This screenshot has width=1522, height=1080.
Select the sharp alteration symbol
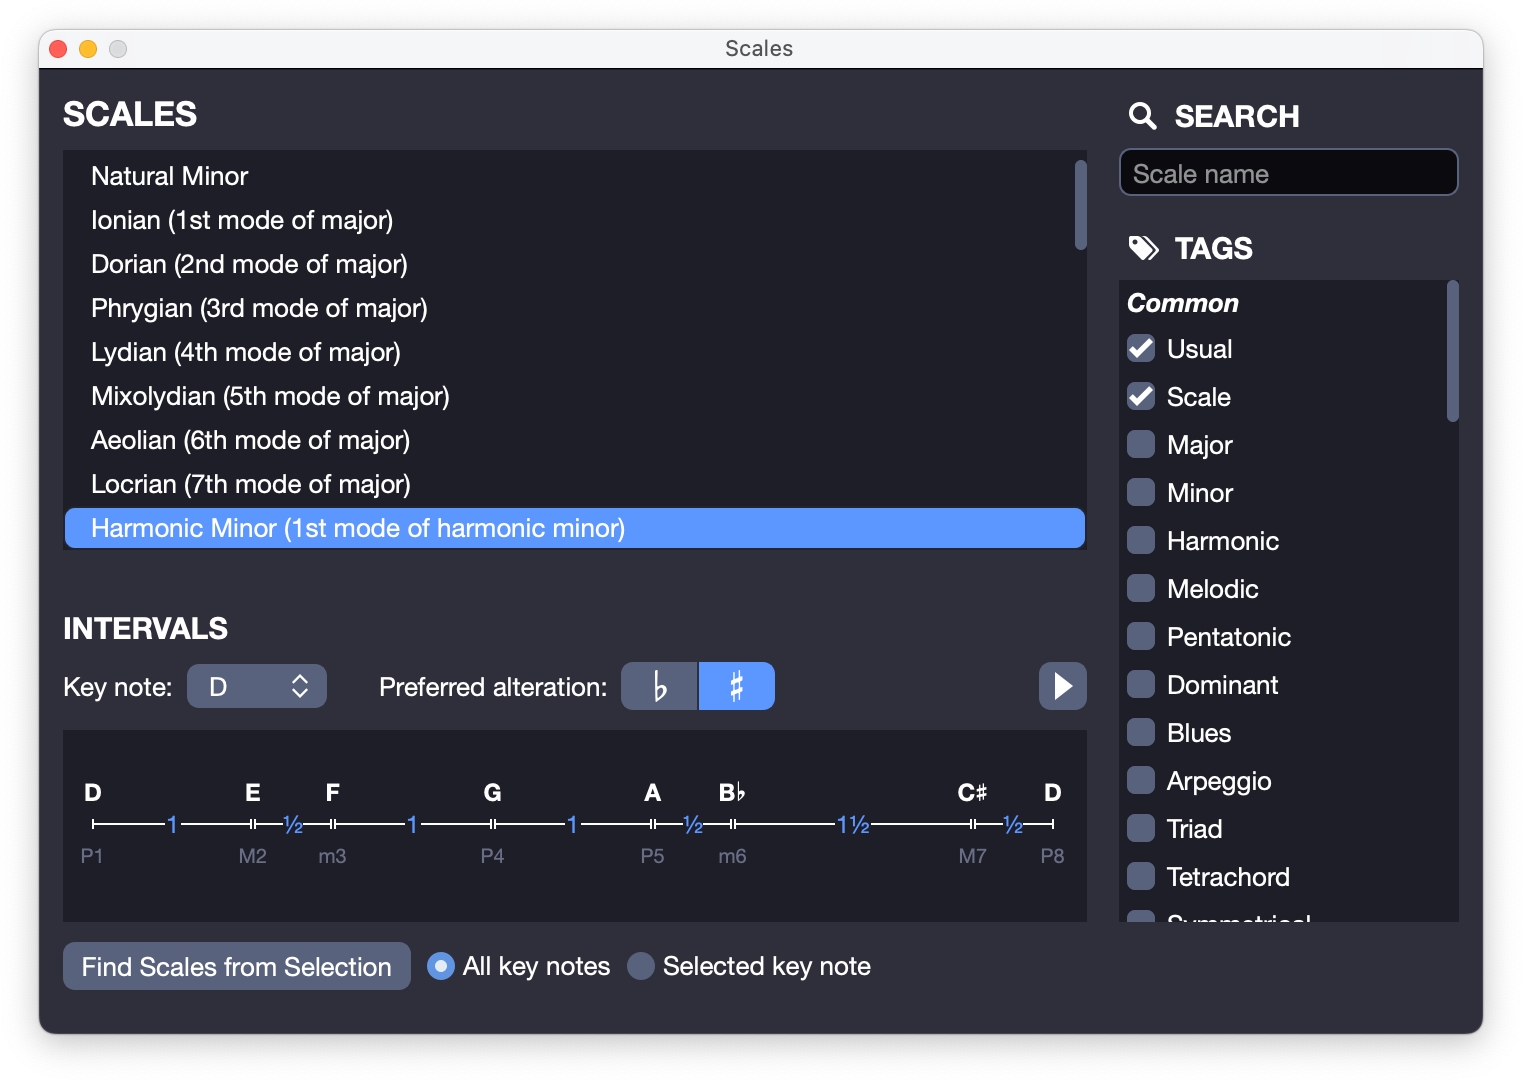(x=737, y=686)
